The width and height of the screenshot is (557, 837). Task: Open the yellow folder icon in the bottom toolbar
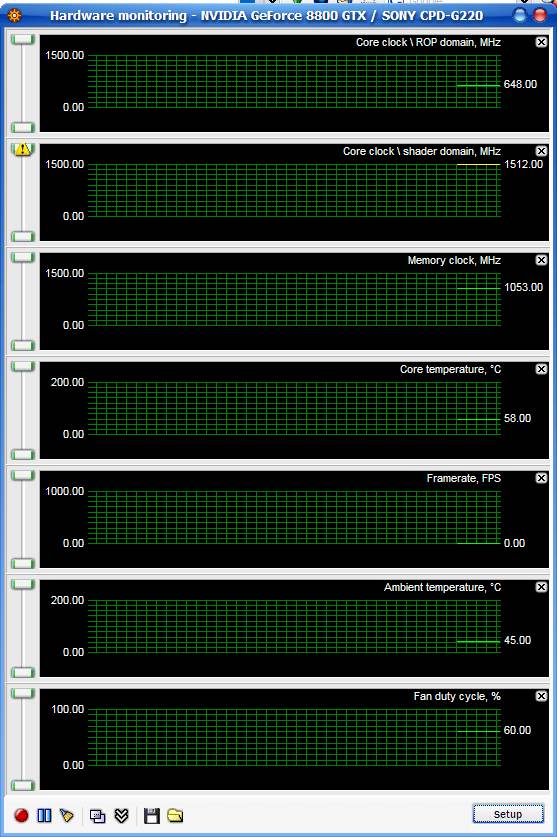(x=175, y=815)
